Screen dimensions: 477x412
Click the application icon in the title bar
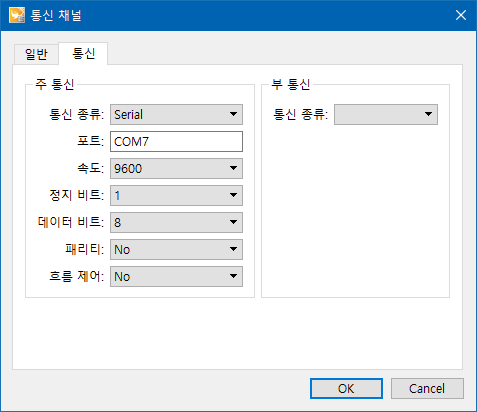pos(17,15)
